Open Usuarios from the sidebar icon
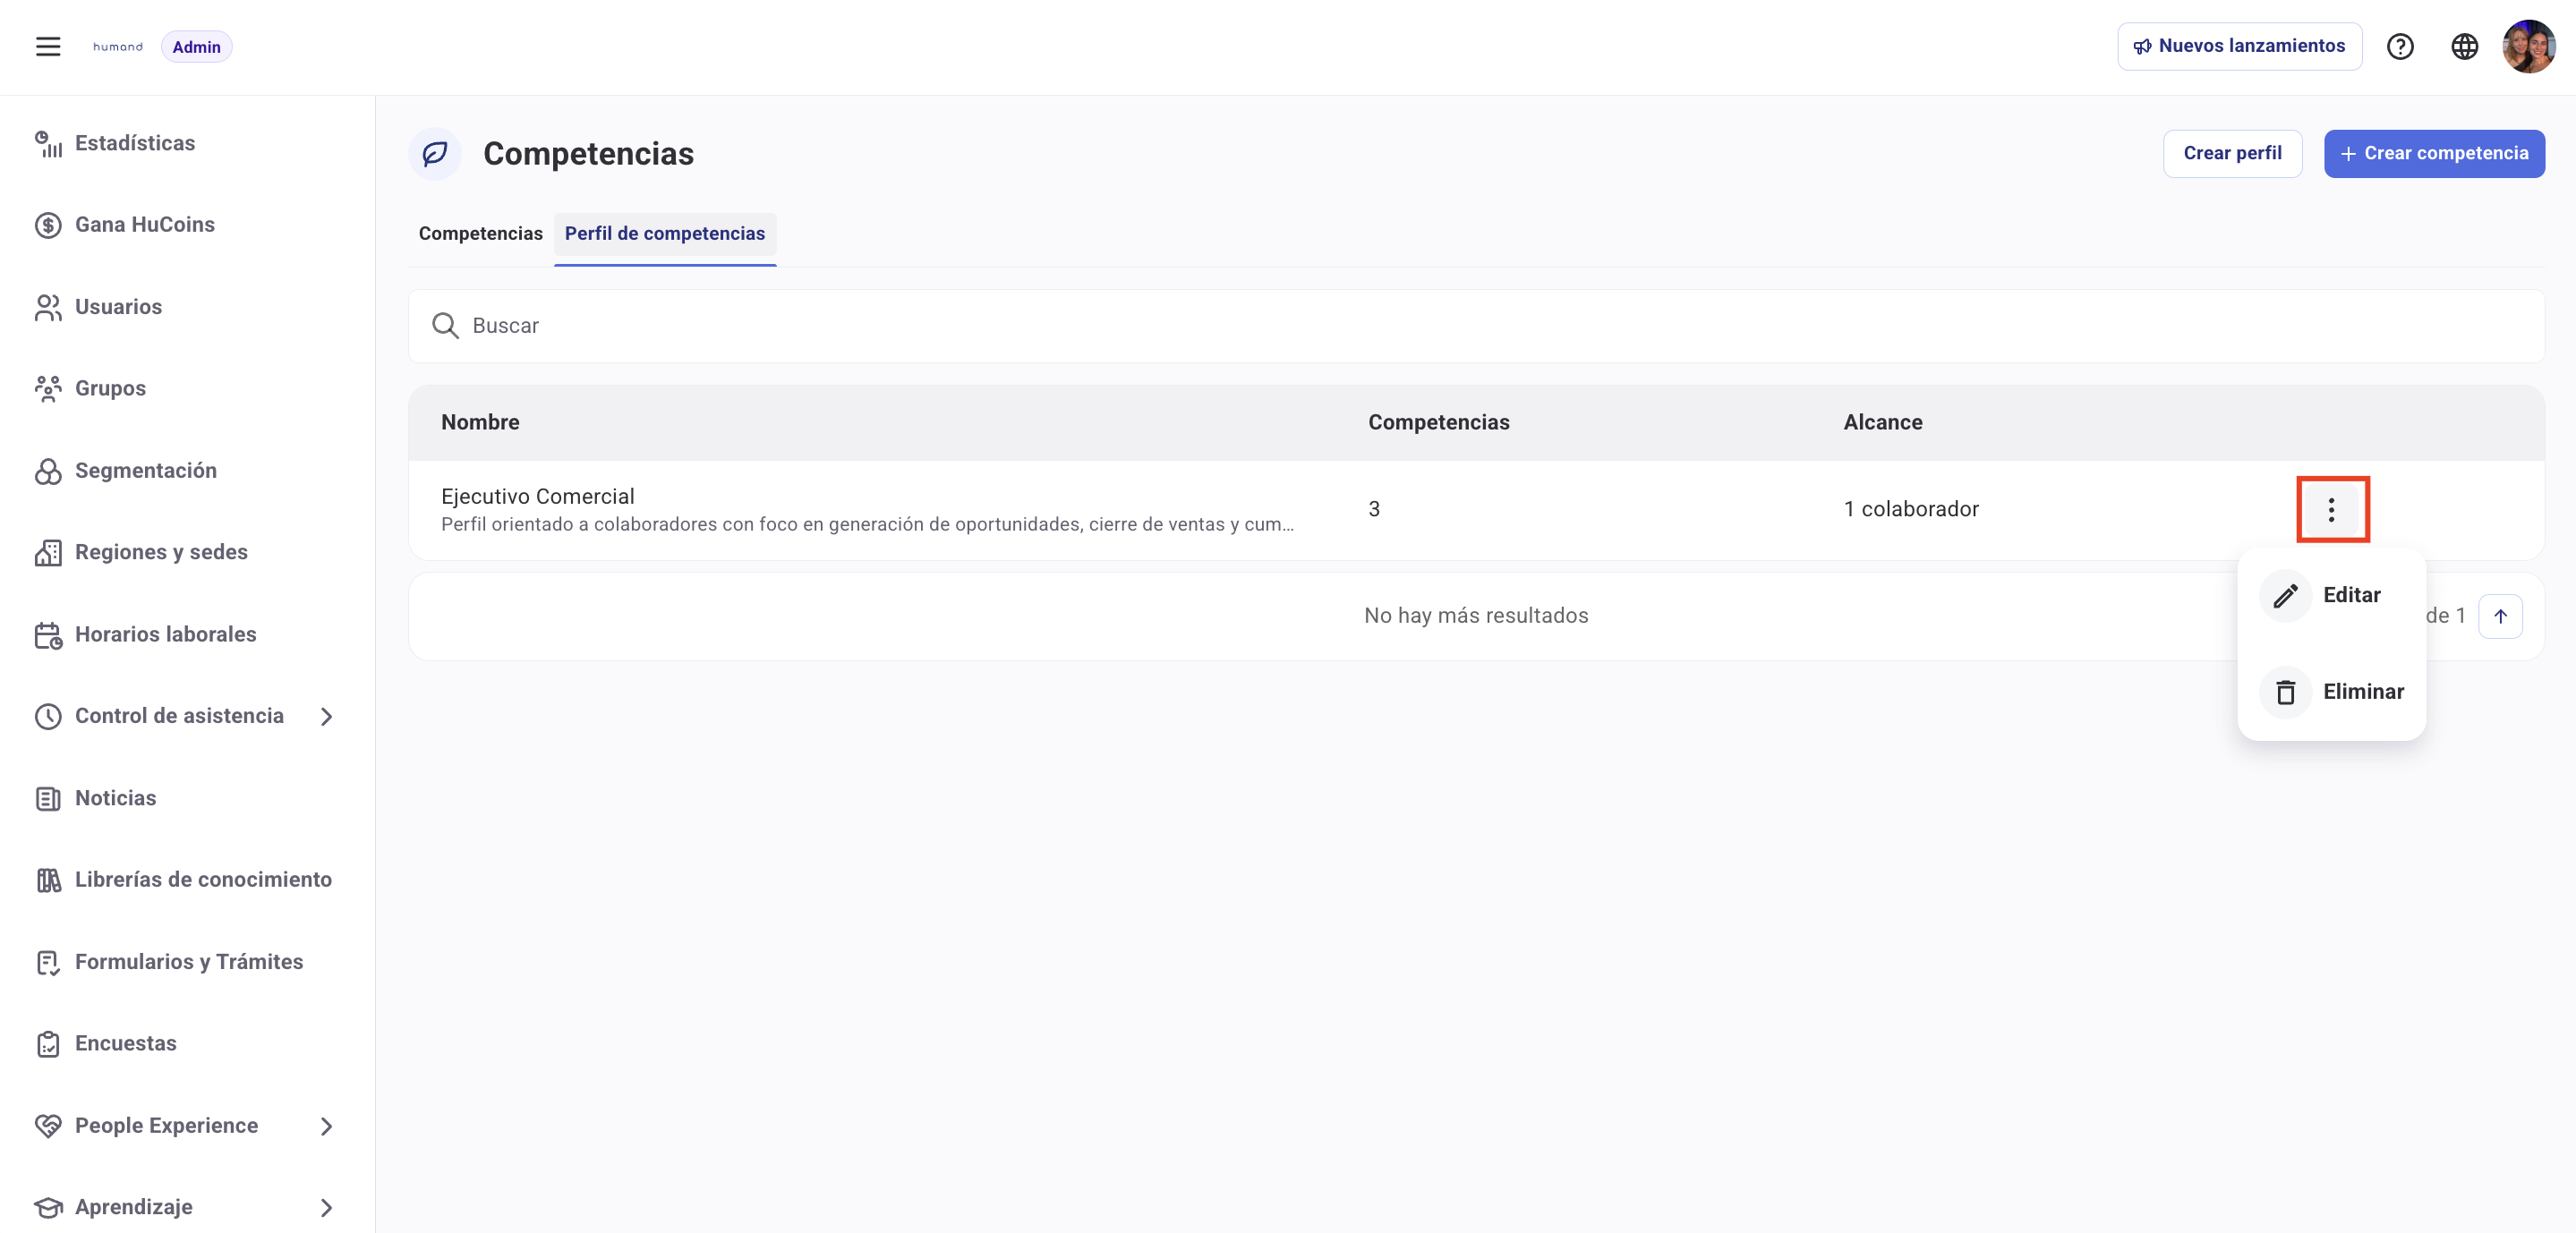The image size is (2576, 1233). coord(48,307)
